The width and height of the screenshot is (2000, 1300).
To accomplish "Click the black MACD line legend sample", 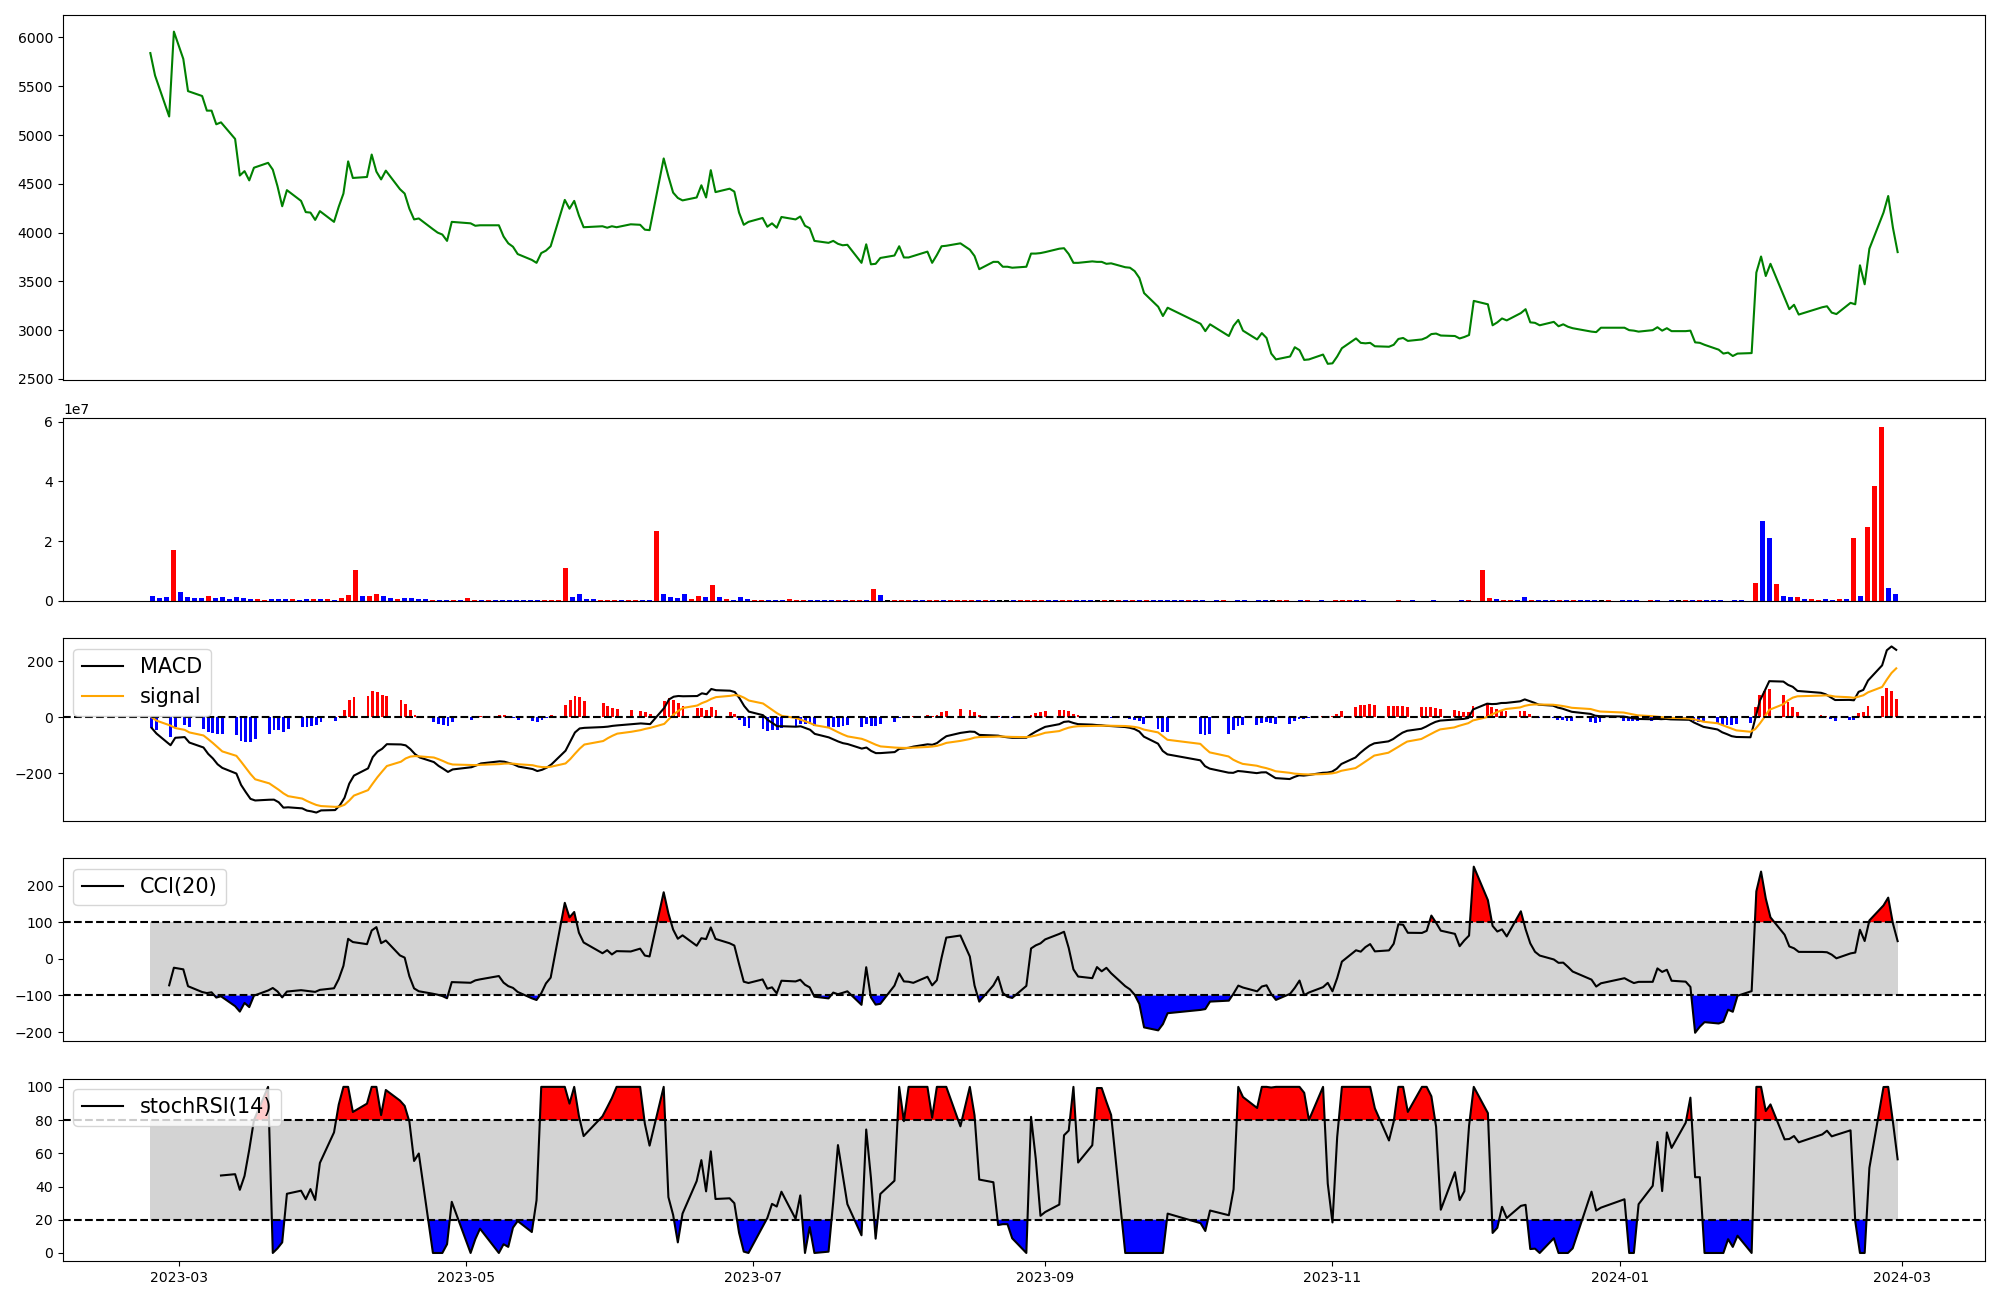I will click(102, 666).
